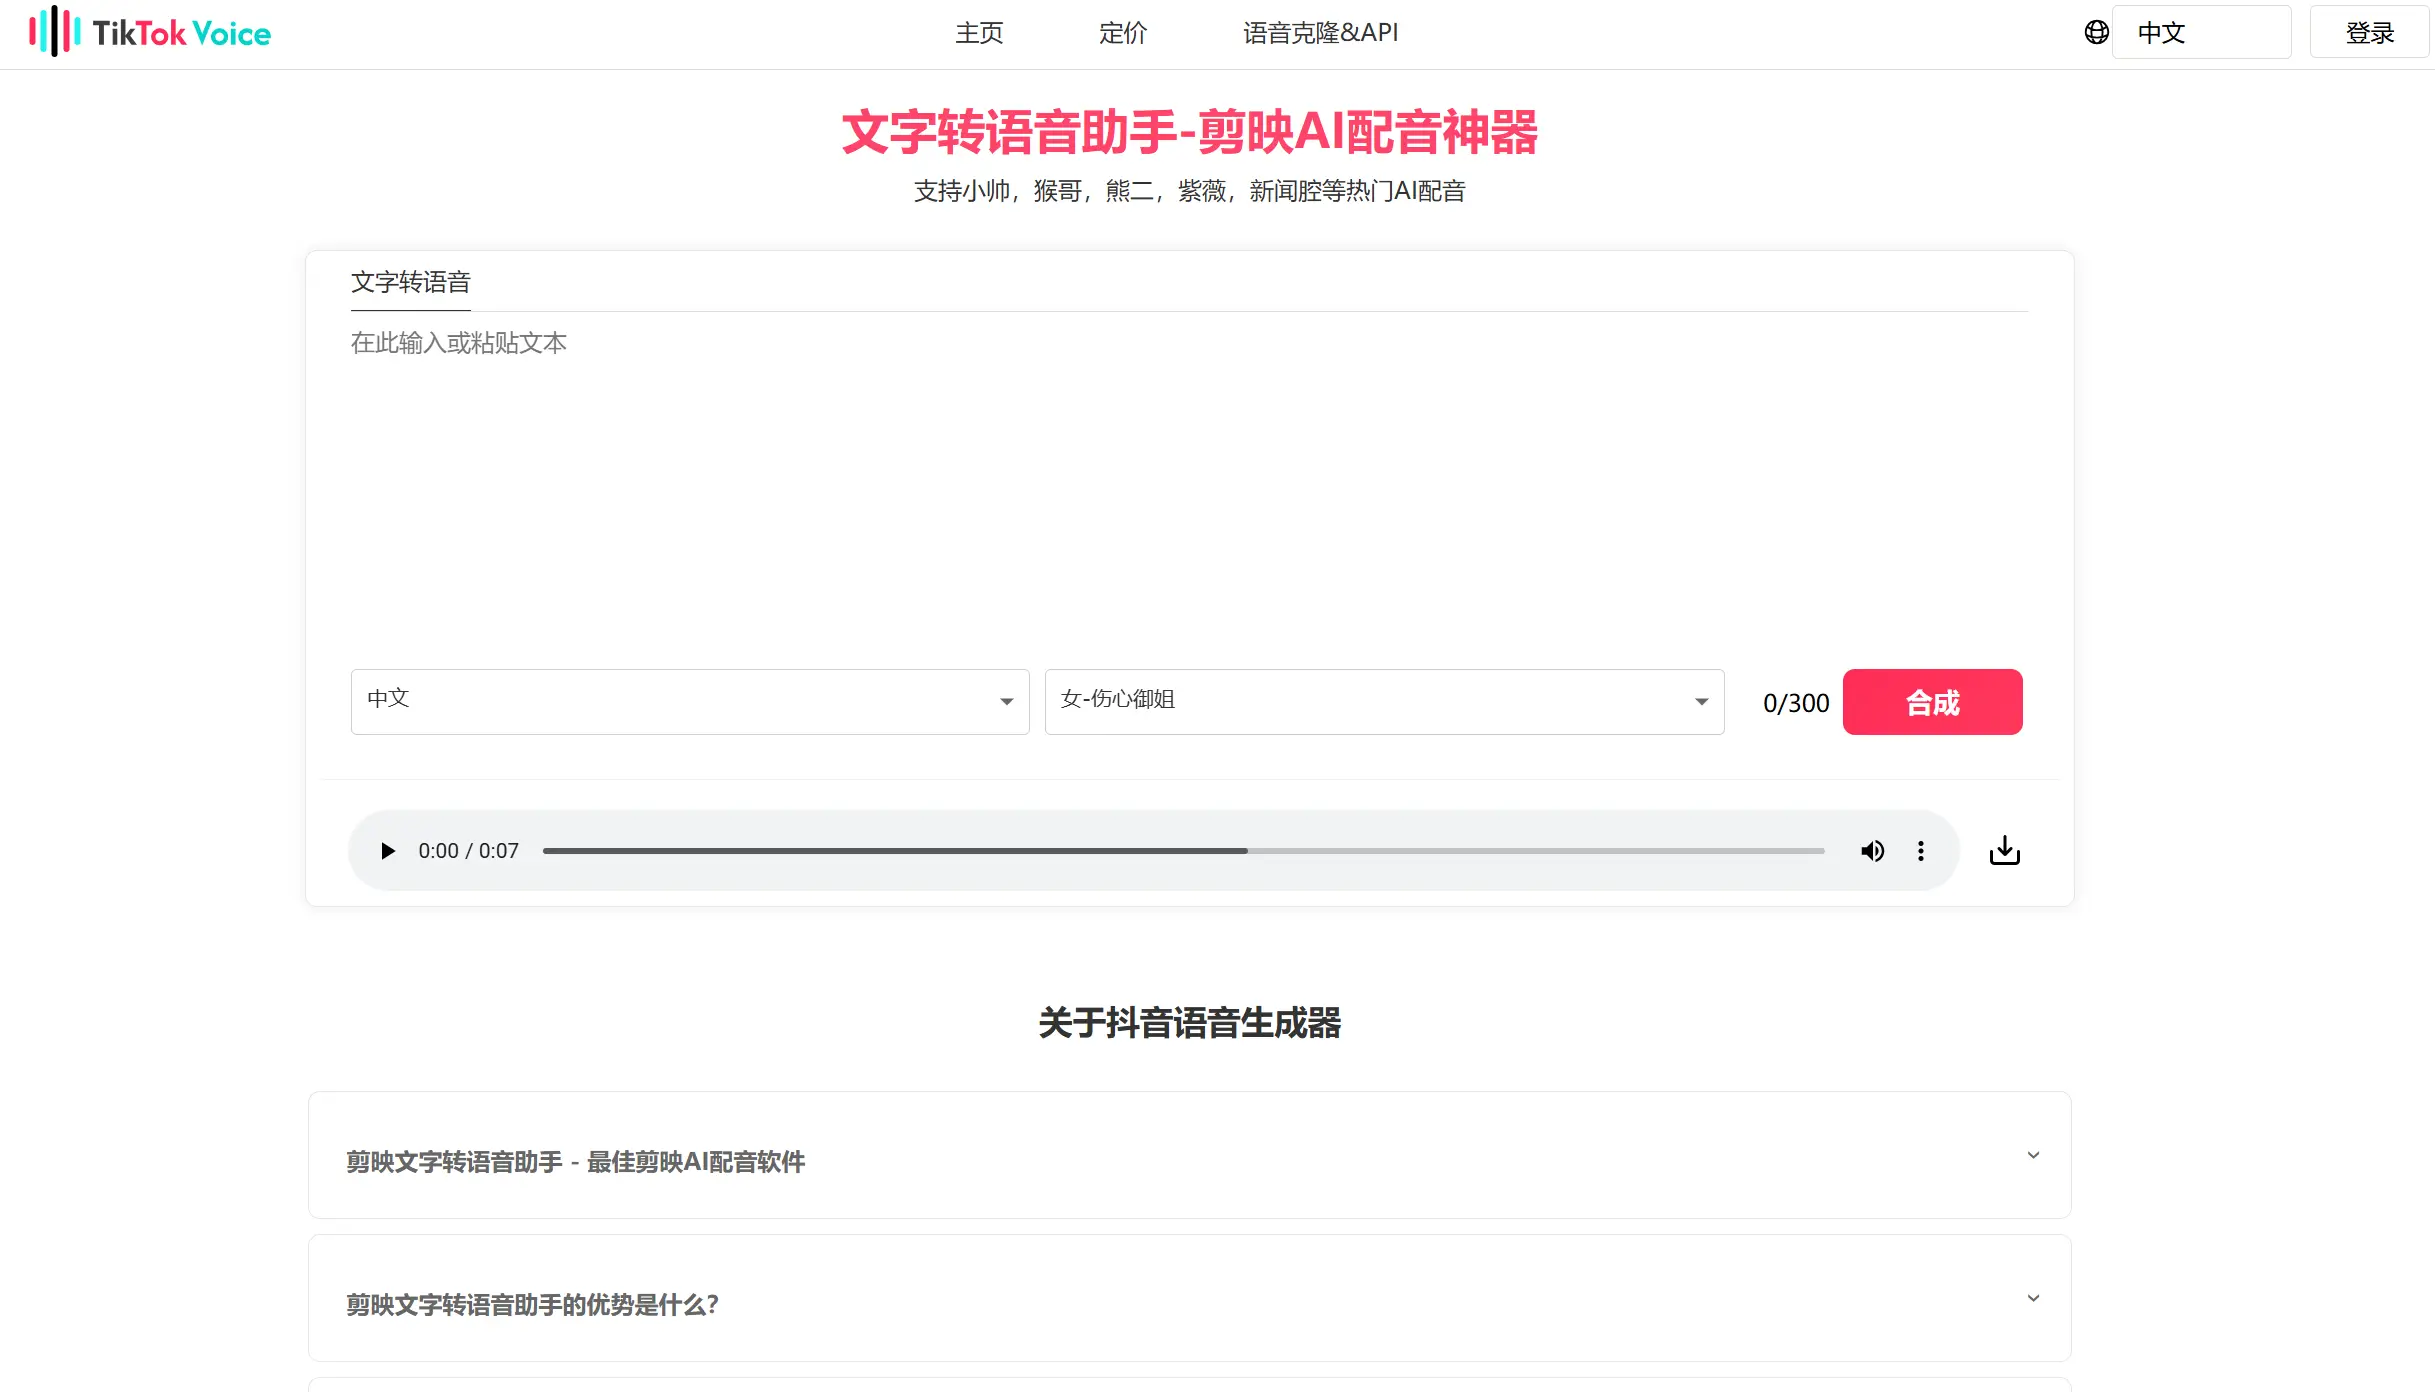The height and width of the screenshot is (1392, 2435).
Task: Click the 登录 button
Action: 2369,32
